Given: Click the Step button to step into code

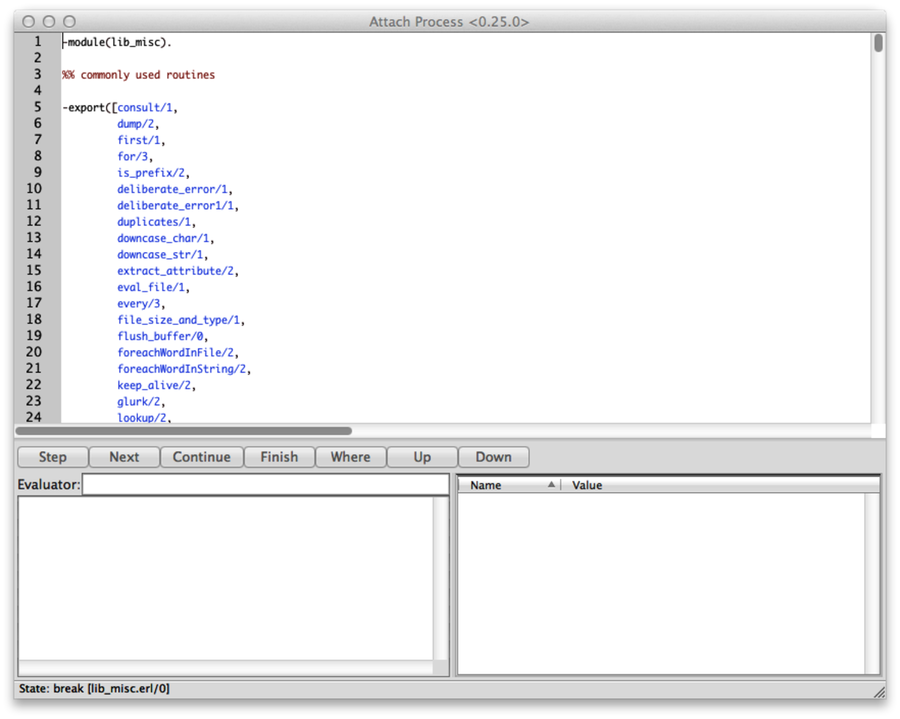Looking at the screenshot, I should pos(52,456).
